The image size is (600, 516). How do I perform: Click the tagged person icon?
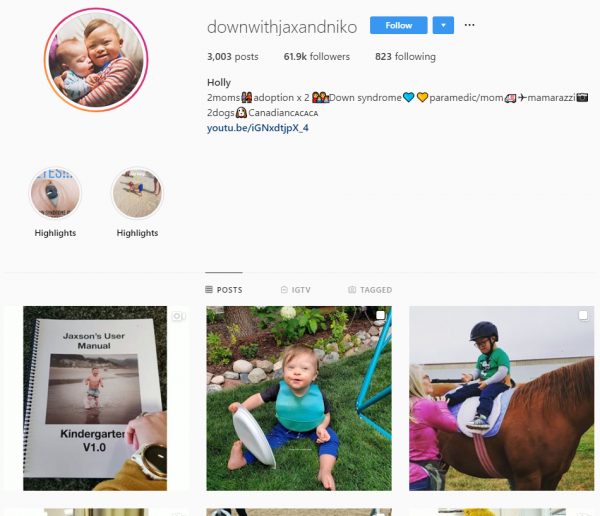coord(352,289)
